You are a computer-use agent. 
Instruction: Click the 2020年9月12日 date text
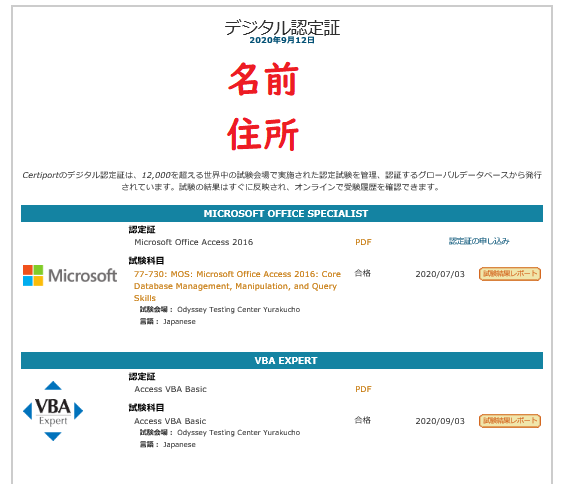coord(282,40)
